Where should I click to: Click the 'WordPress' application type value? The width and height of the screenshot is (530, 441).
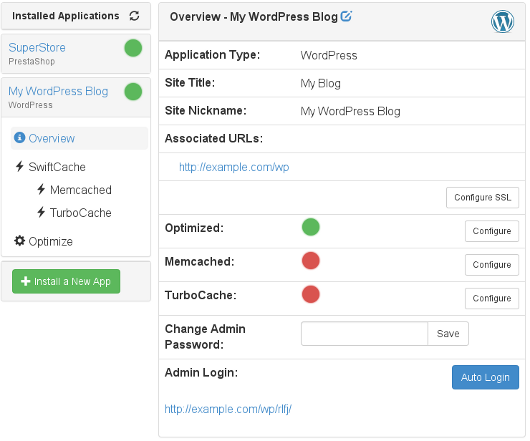click(329, 55)
